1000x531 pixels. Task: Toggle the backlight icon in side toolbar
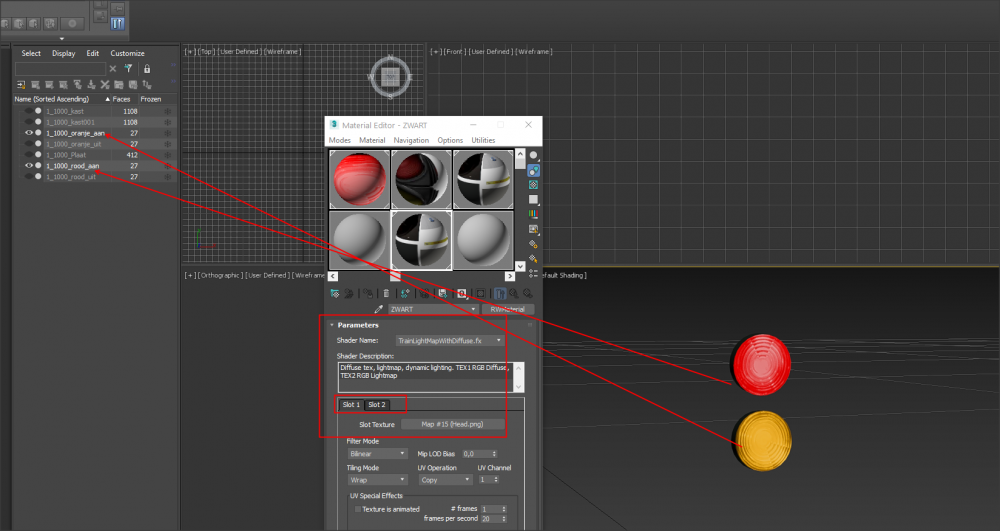pyautogui.click(x=534, y=171)
